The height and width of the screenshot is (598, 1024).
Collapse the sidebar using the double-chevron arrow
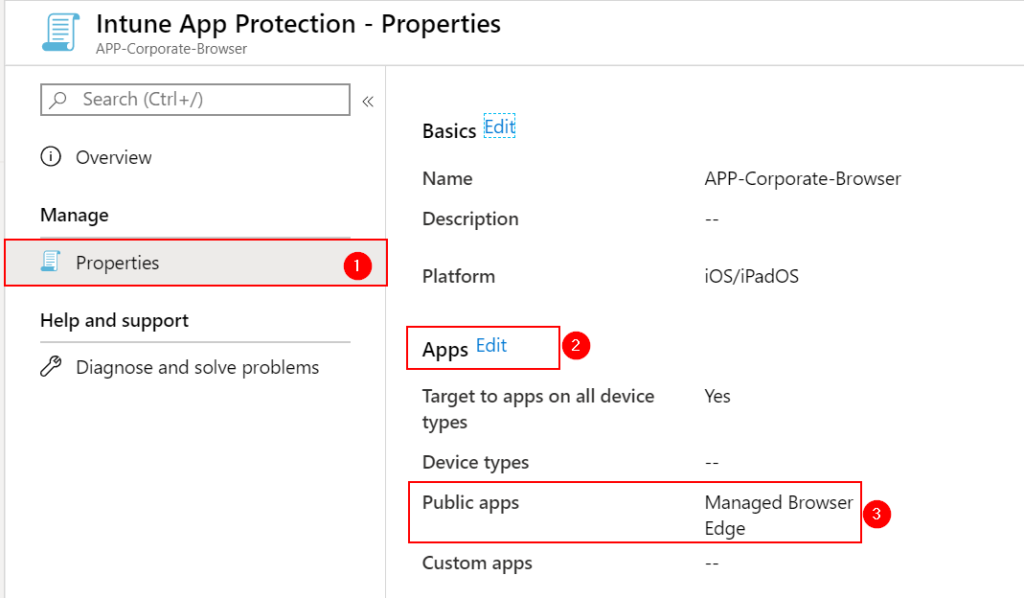[368, 100]
